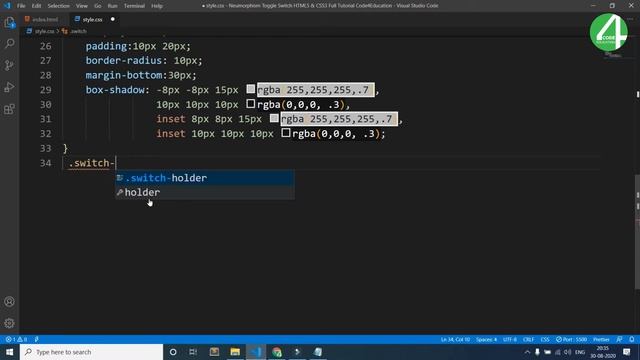The width and height of the screenshot is (640, 360).
Task: Click the clock showing 30-08-2020
Action: coord(603,352)
